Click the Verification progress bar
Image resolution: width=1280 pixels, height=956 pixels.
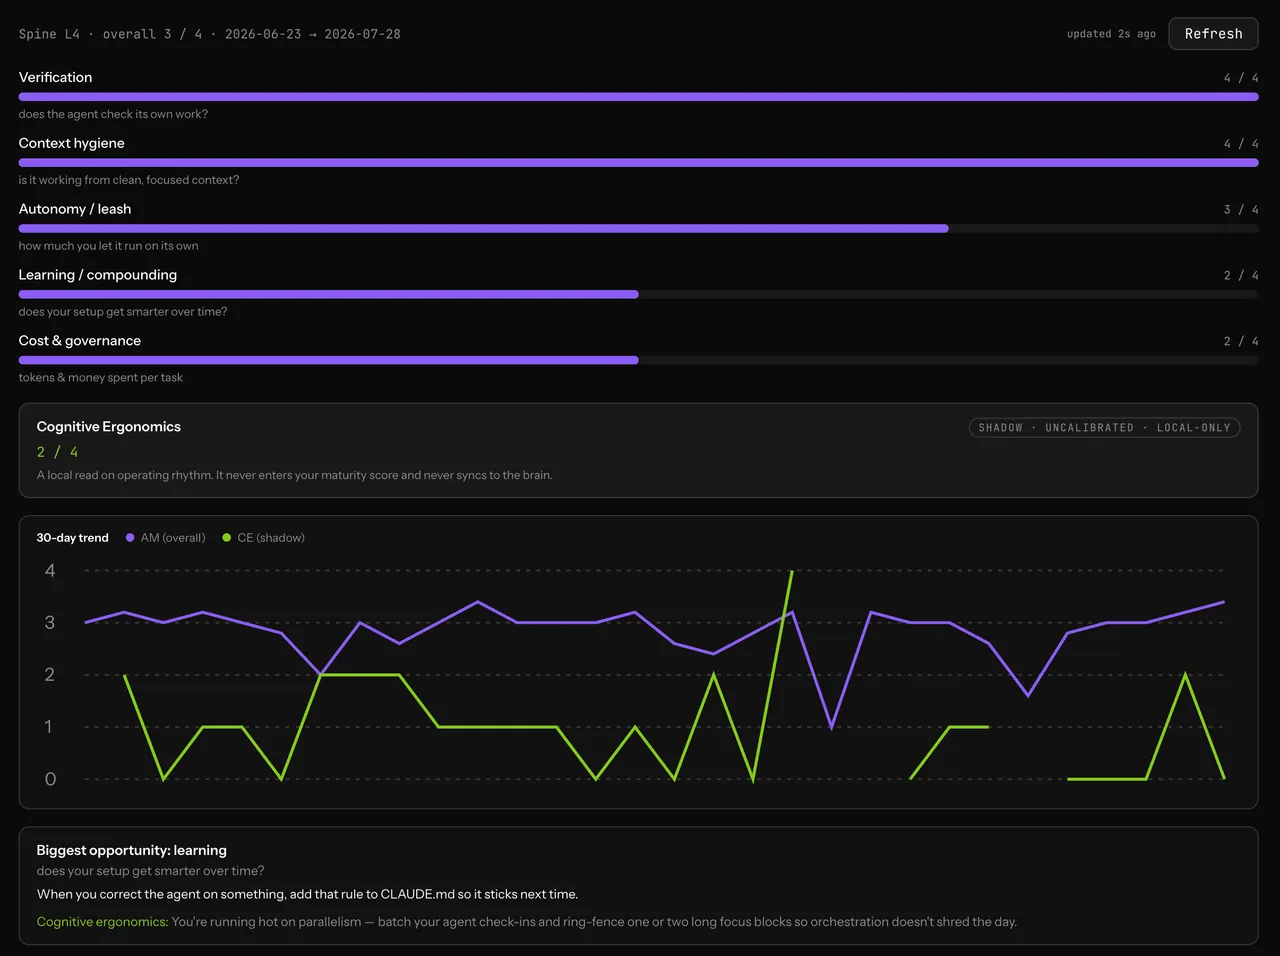tap(638, 97)
